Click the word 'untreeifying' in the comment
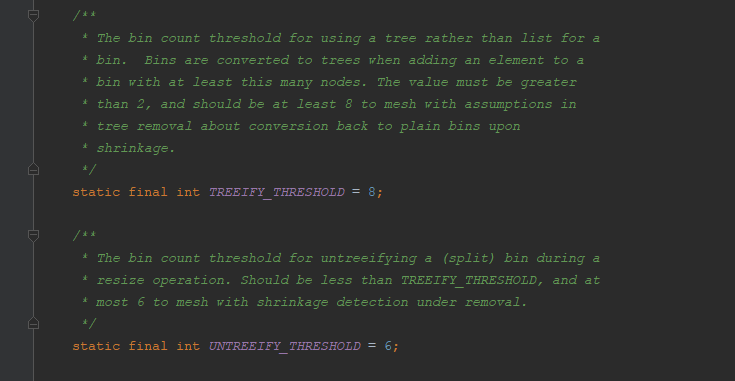 (x=368, y=258)
